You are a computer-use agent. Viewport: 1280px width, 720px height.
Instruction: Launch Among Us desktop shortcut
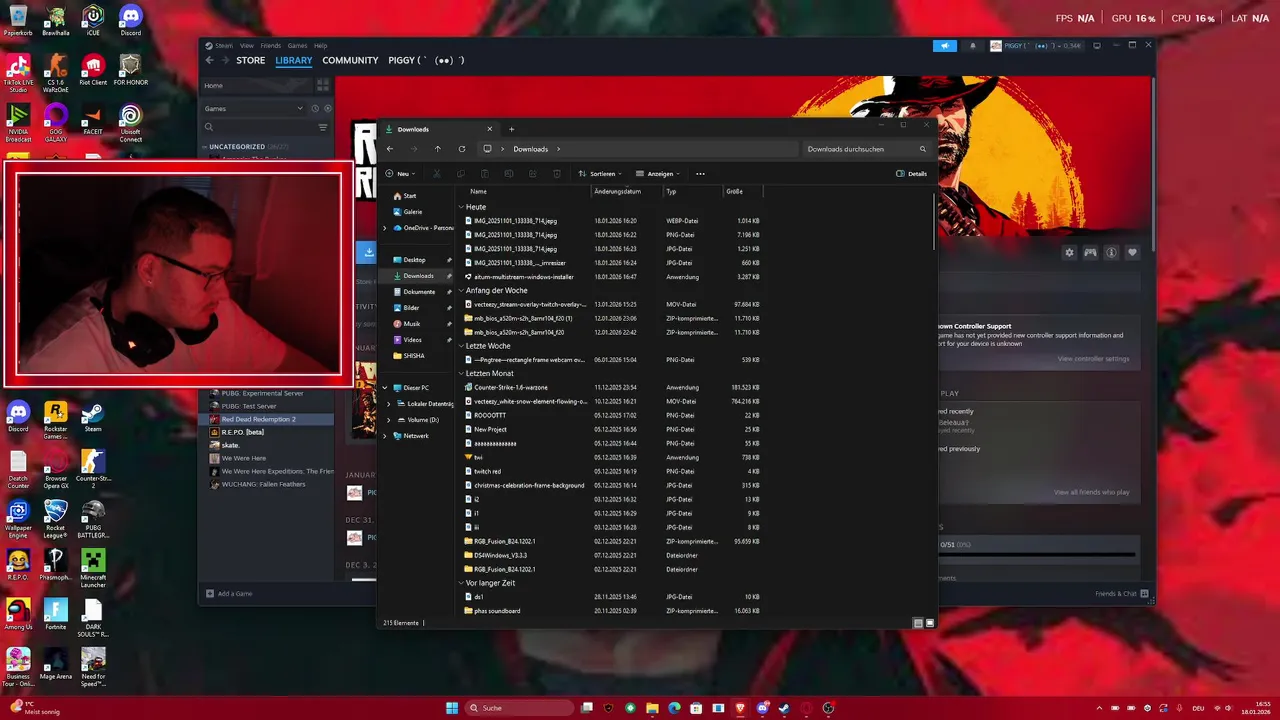tap(18, 615)
